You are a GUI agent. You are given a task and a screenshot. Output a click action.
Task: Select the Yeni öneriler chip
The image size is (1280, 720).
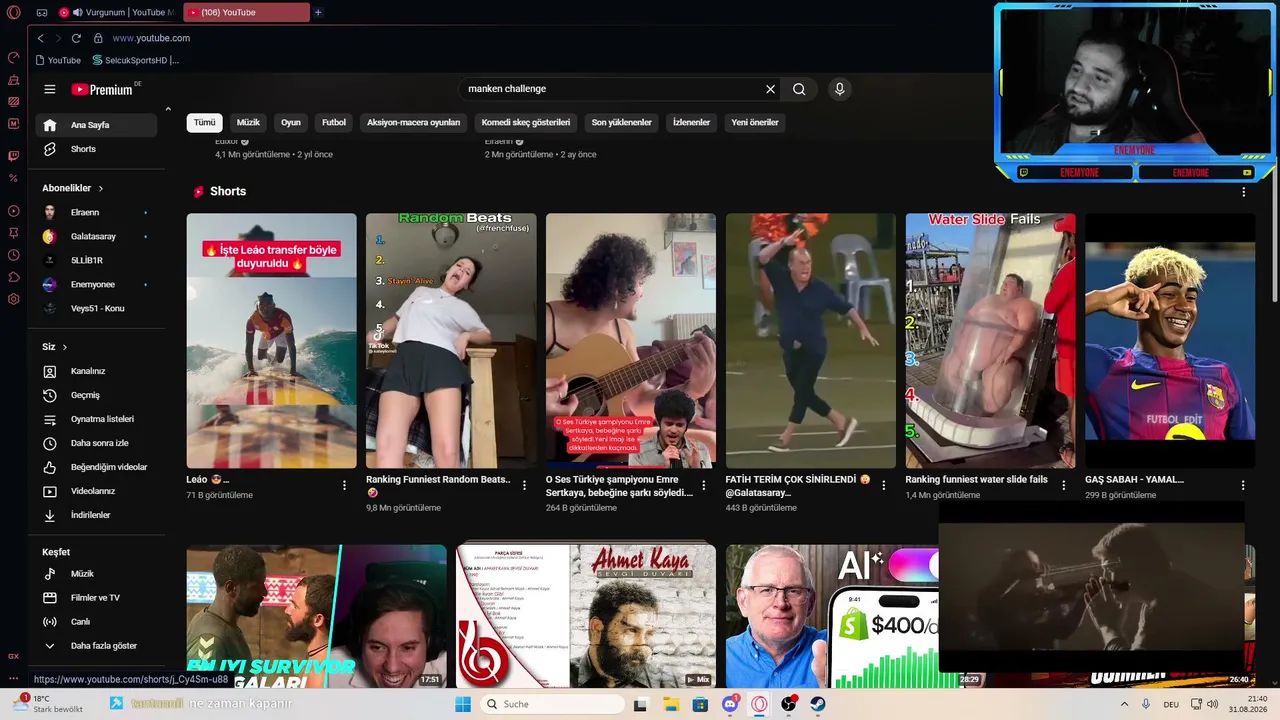click(x=755, y=122)
